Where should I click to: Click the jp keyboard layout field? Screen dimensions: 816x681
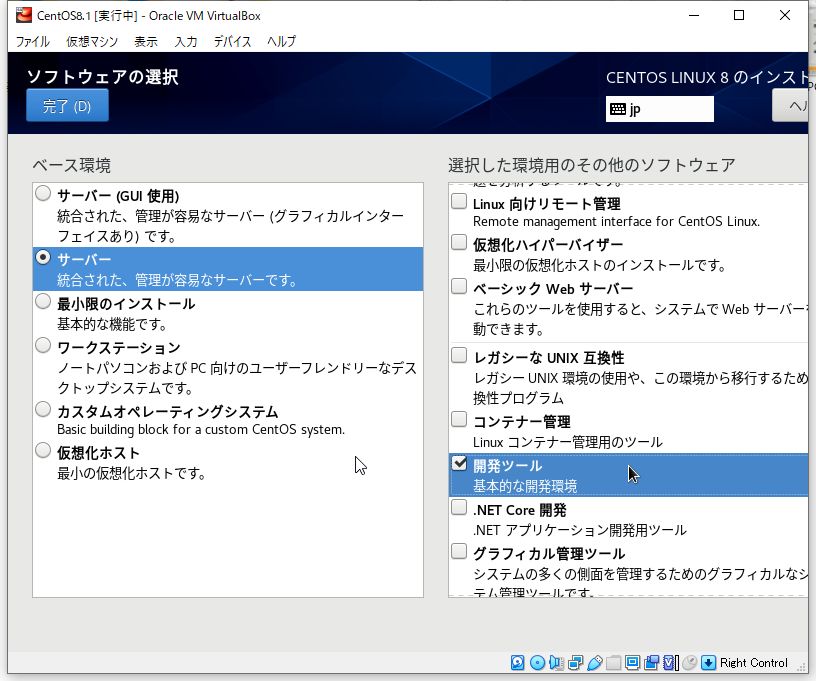point(659,109)
